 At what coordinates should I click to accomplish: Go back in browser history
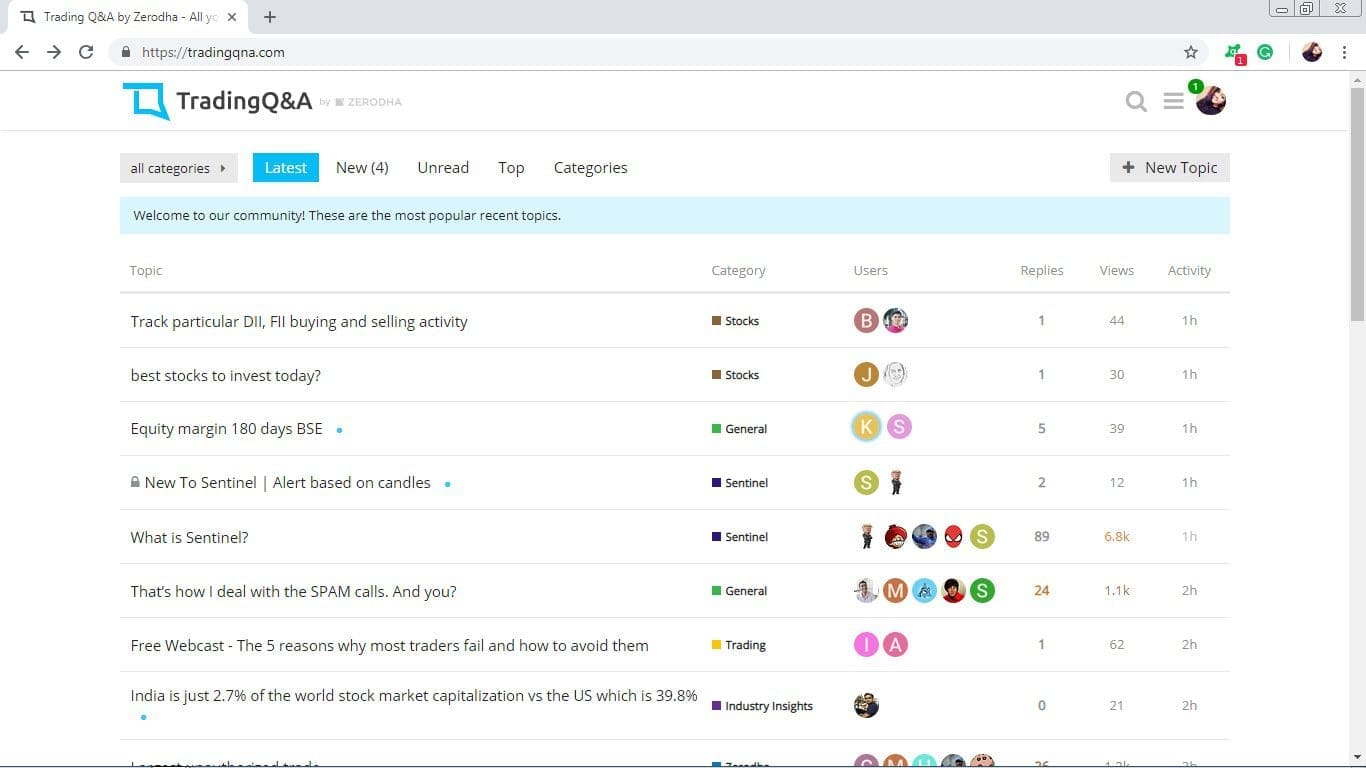22,52
